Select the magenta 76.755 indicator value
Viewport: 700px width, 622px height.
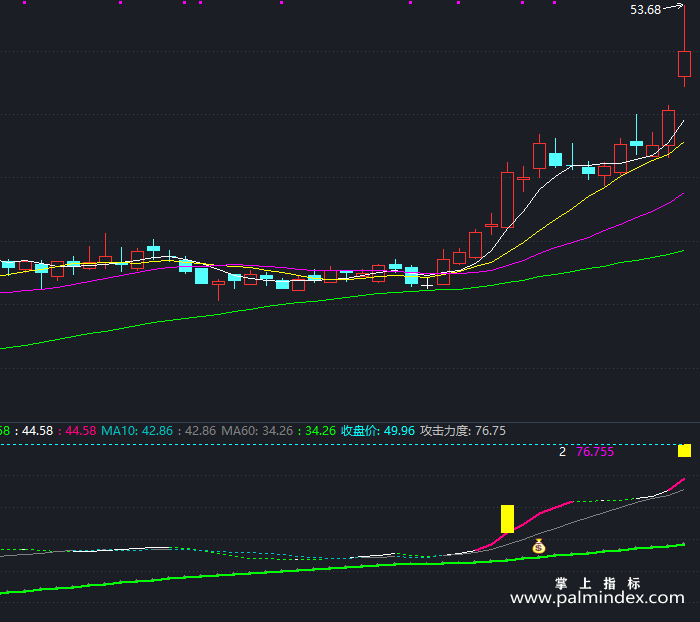595,452
